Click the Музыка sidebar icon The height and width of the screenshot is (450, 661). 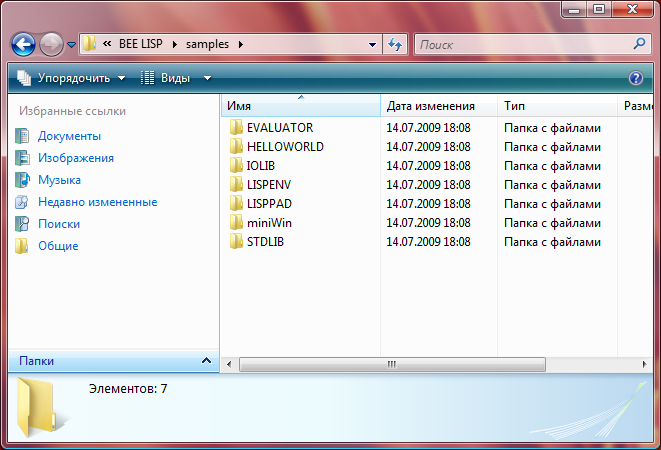tap(22, 180)
